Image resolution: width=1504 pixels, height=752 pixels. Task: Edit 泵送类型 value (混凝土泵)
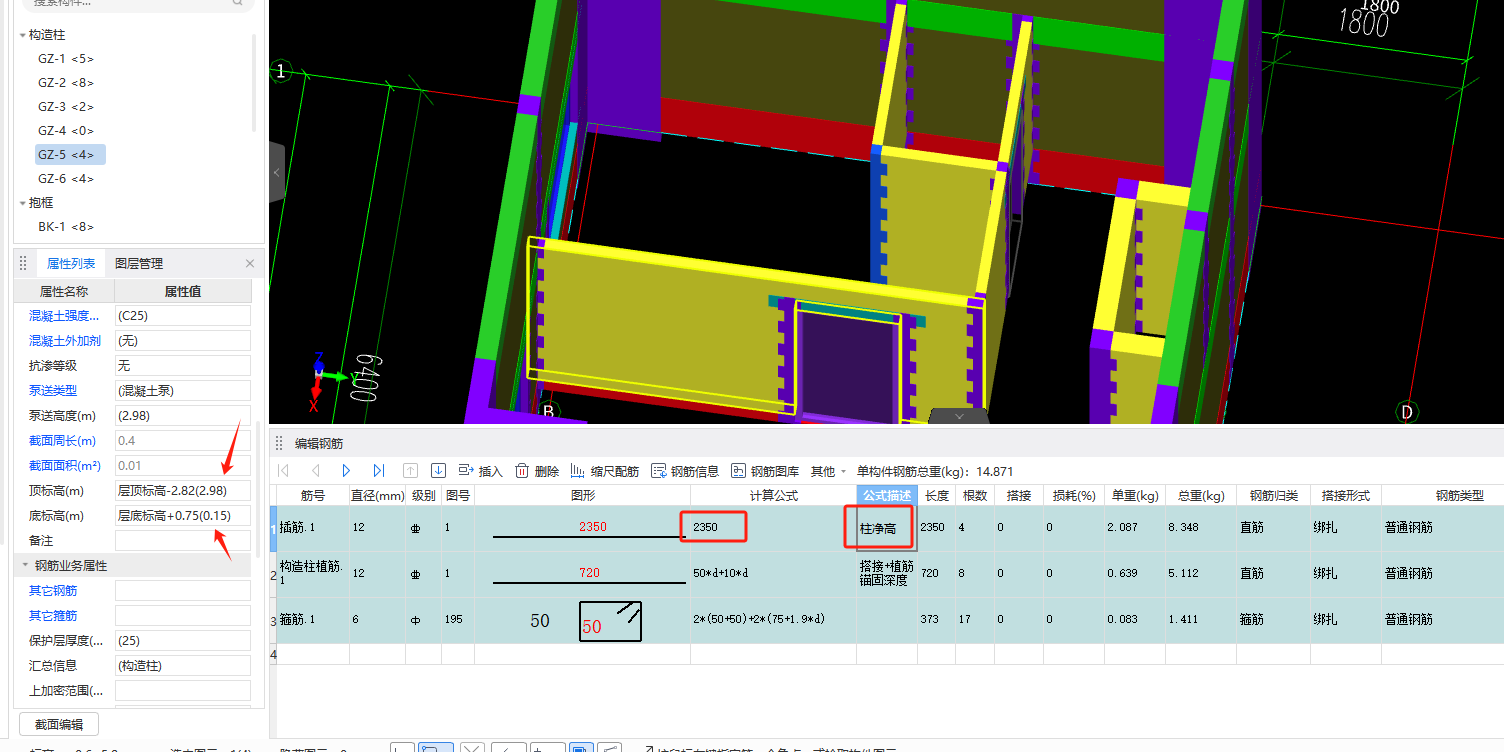pyautogui.click(x=183, y=391)
